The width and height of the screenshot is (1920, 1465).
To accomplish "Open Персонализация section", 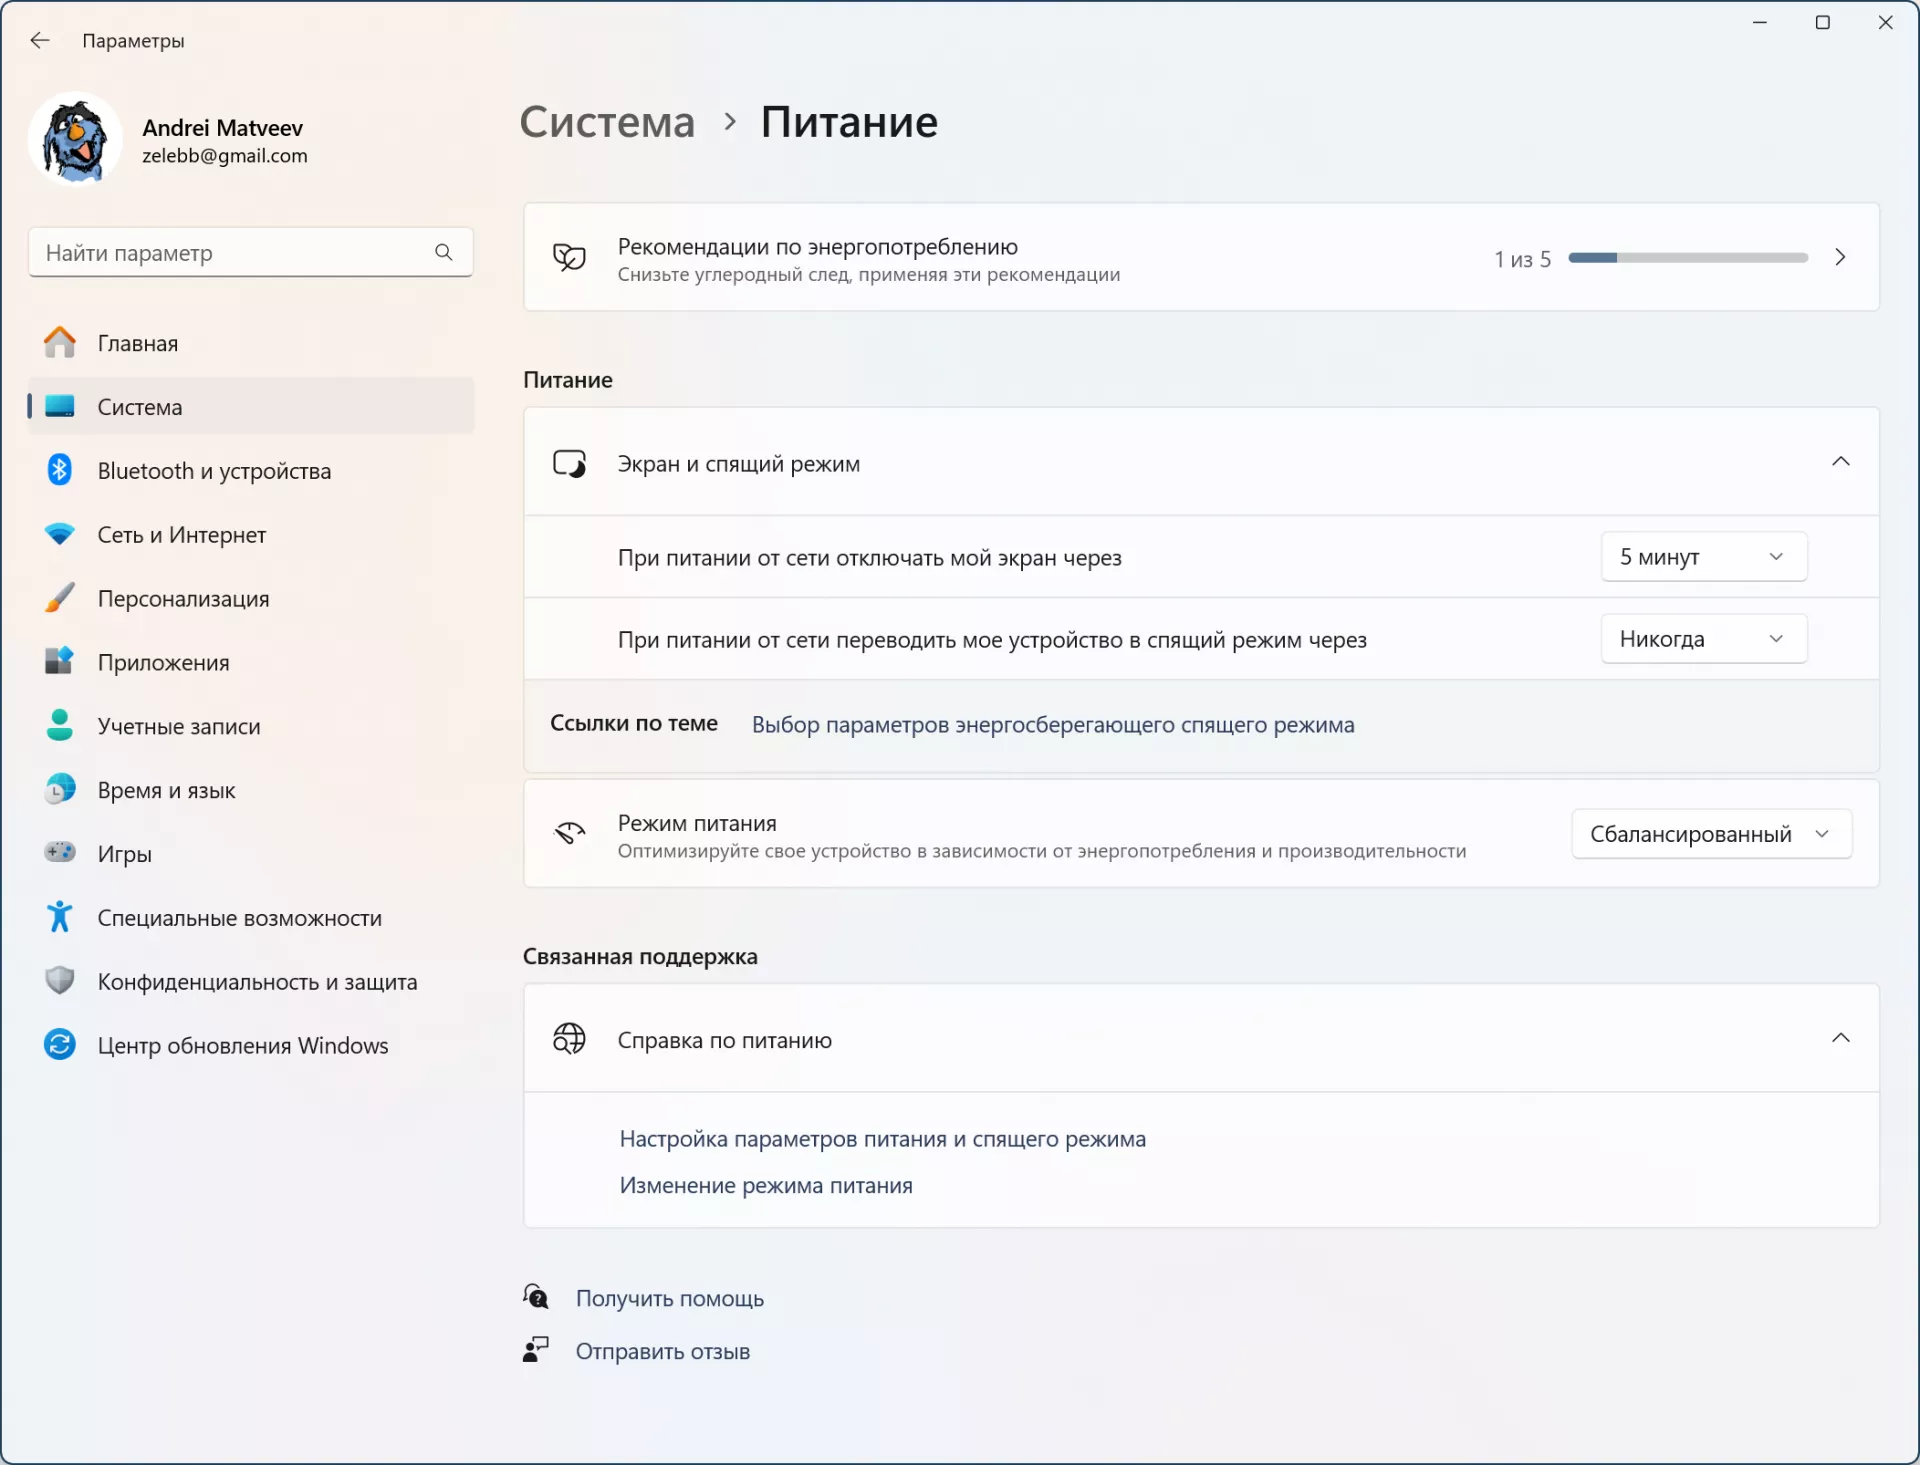I will [252, 598].
